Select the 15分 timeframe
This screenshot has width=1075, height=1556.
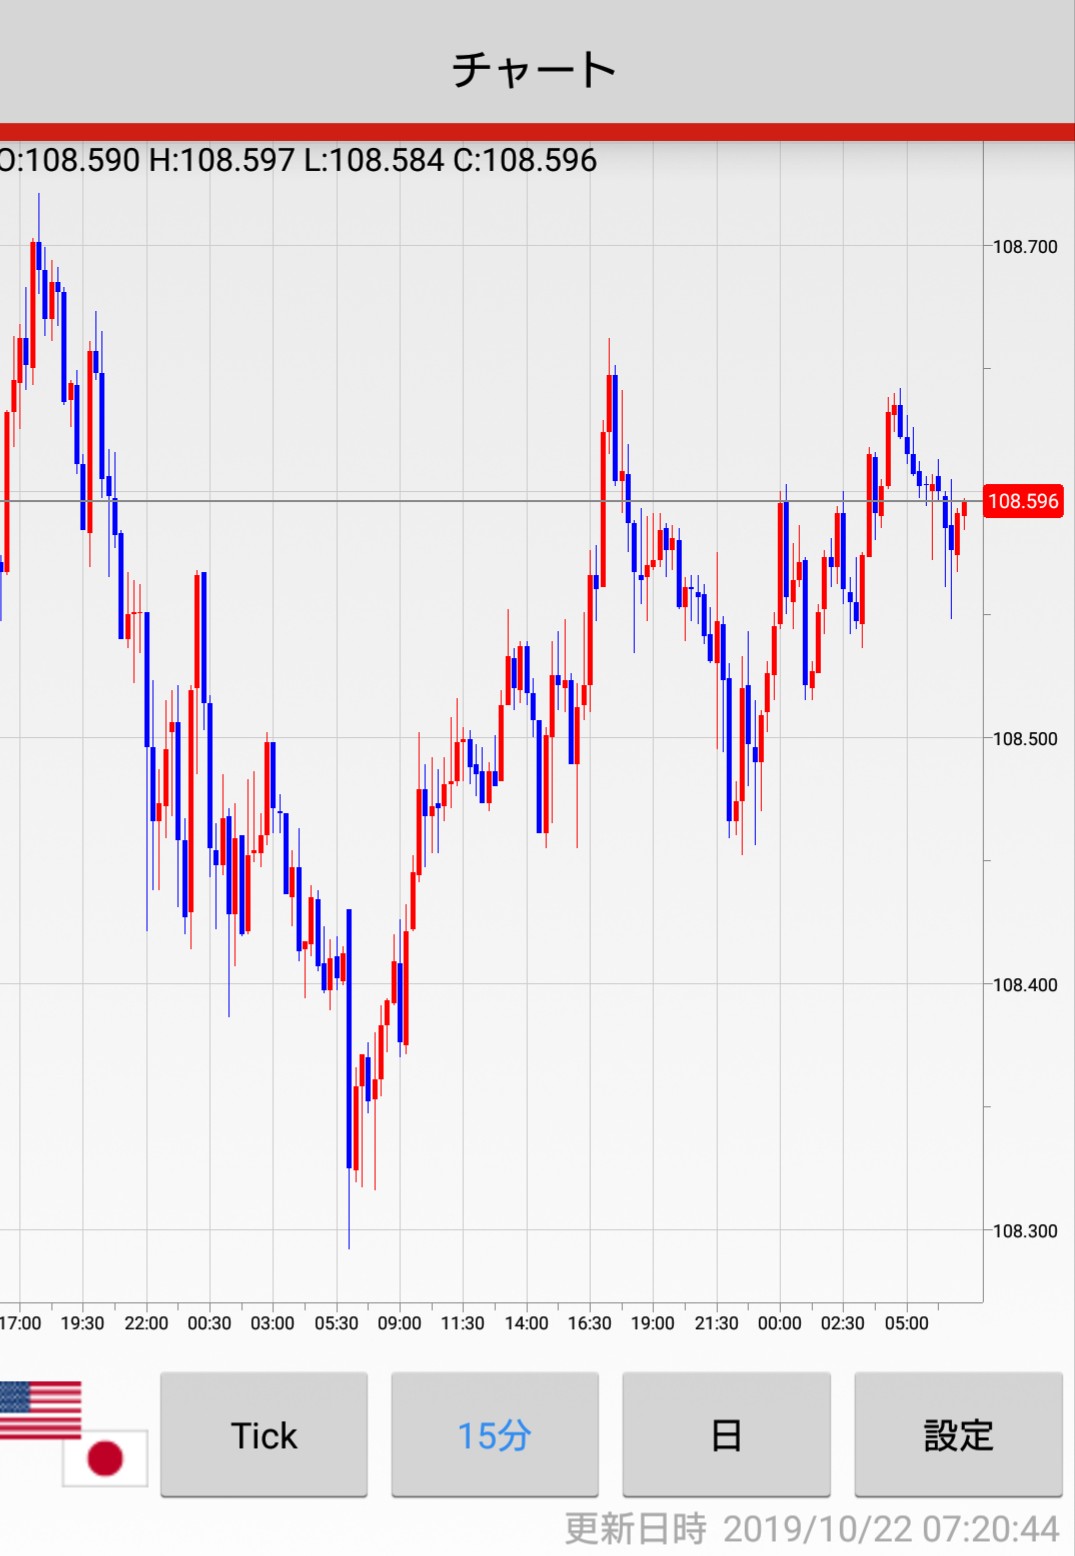[x=494, y=1435]
